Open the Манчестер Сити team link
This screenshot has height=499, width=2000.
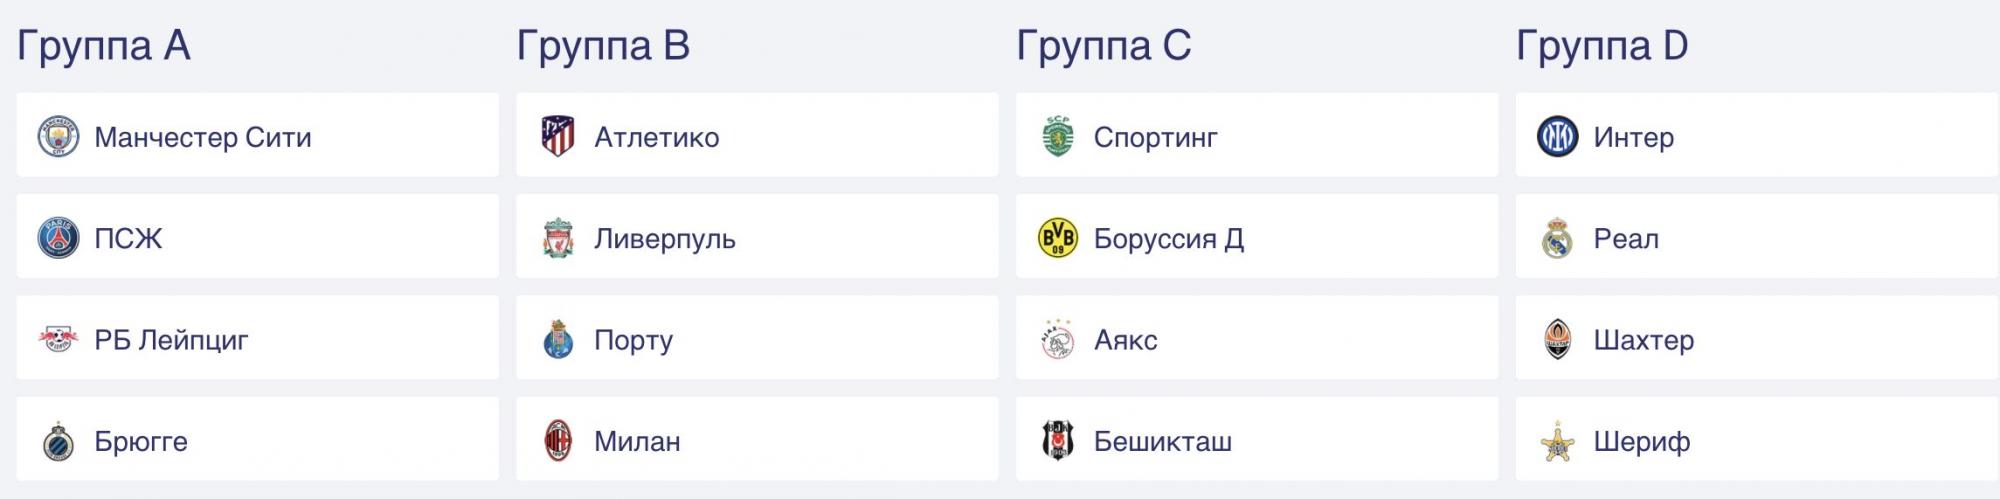coord(203,137)
